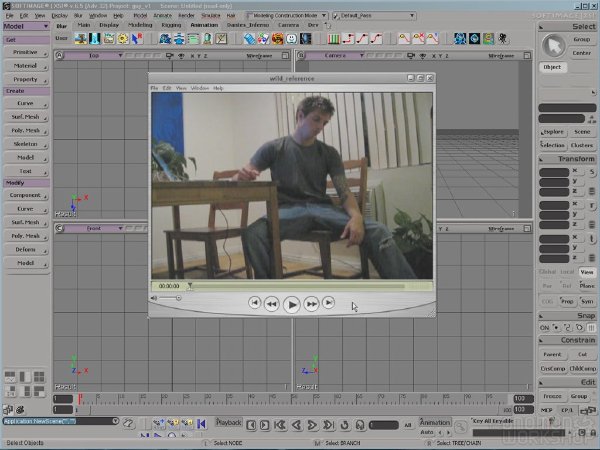Open the Wireframe display menu in Top viewport
This screenshot has width=600, height=450.
259,56
